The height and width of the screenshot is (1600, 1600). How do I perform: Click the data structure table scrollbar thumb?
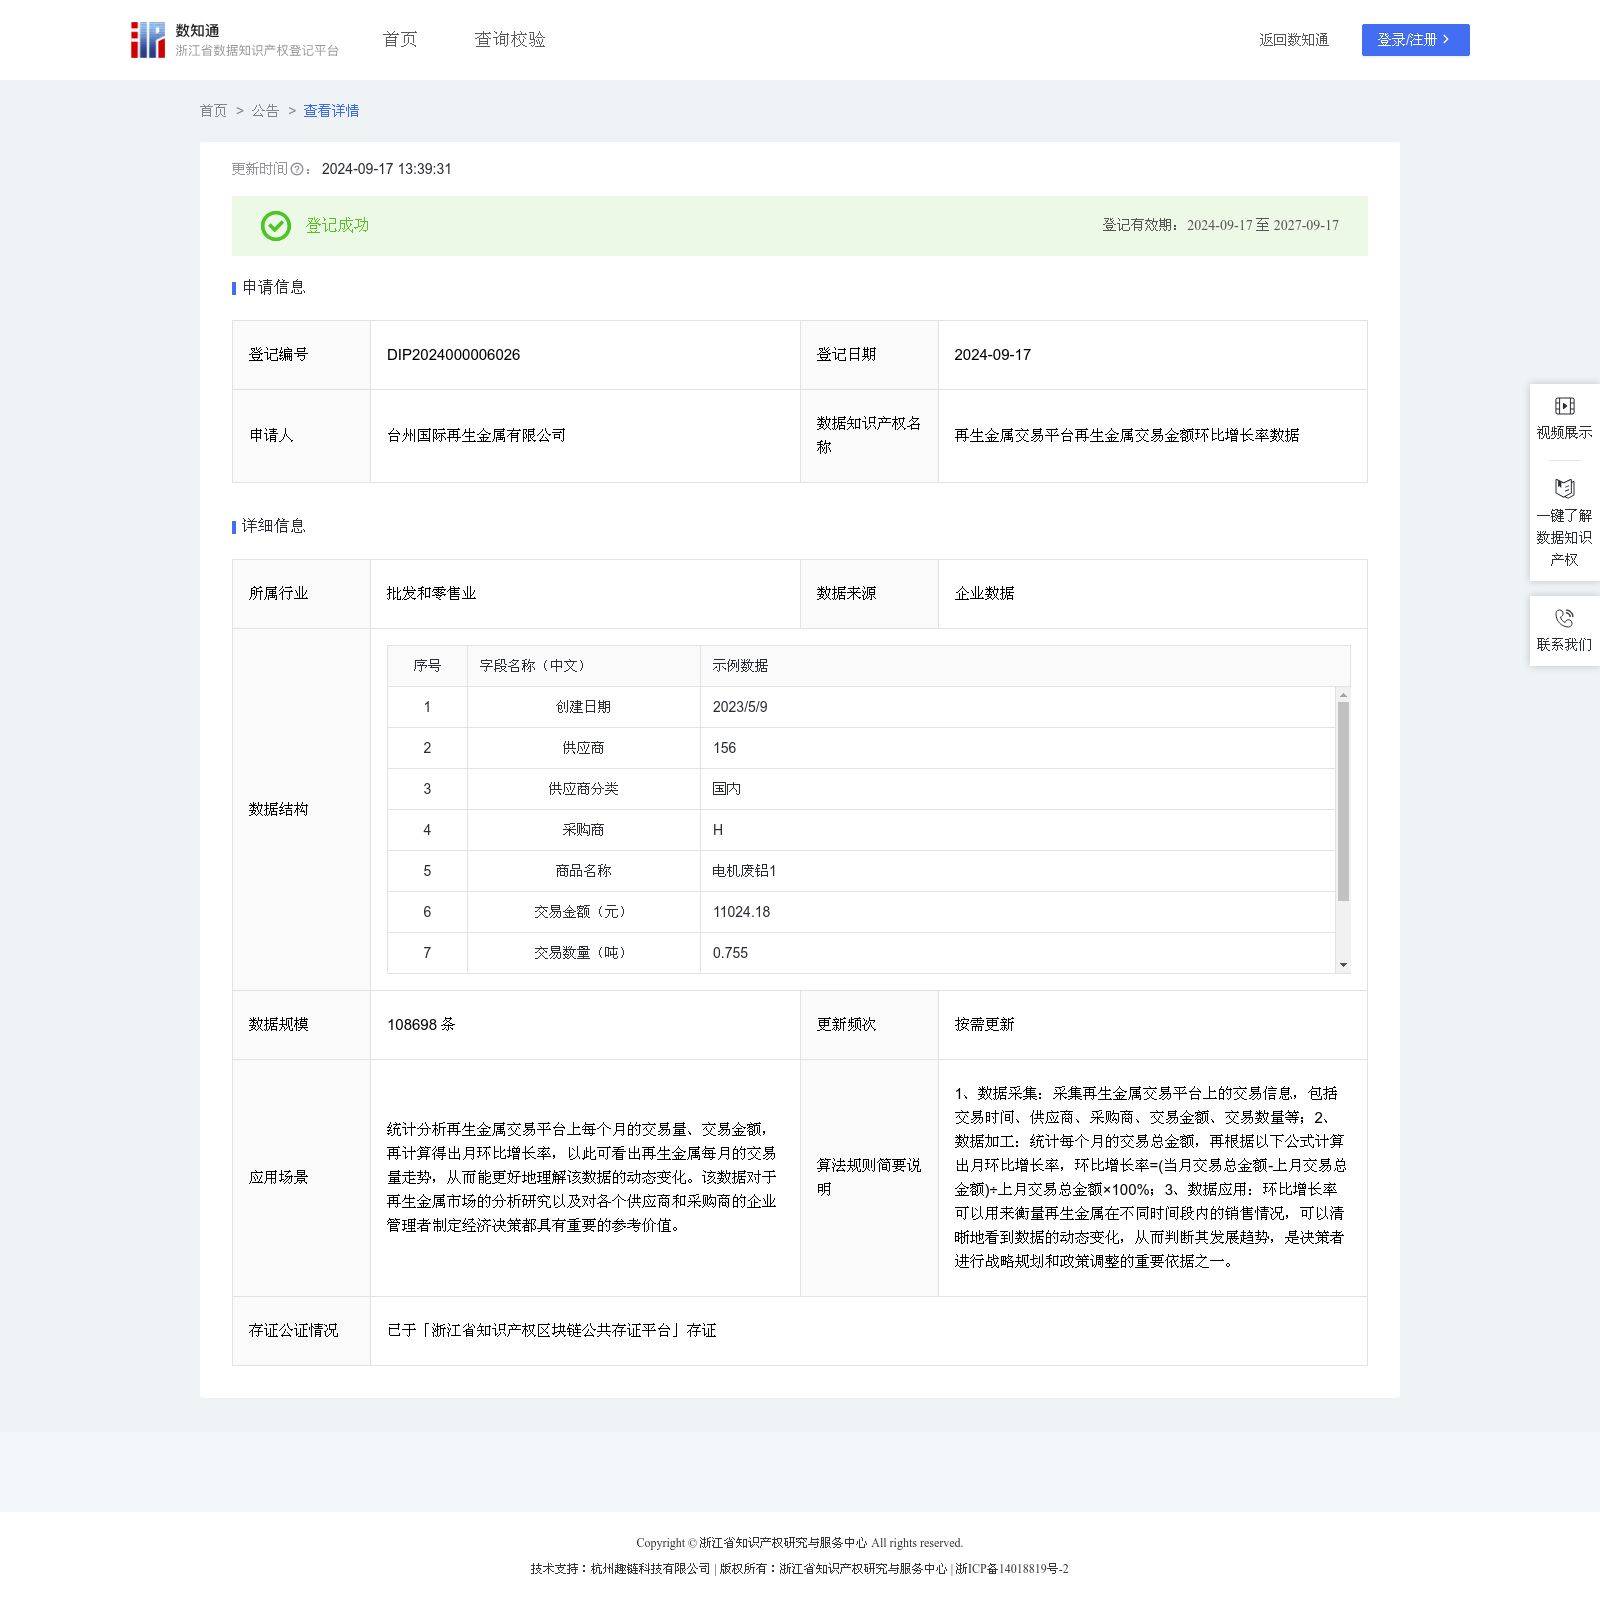coord(1343,801)
